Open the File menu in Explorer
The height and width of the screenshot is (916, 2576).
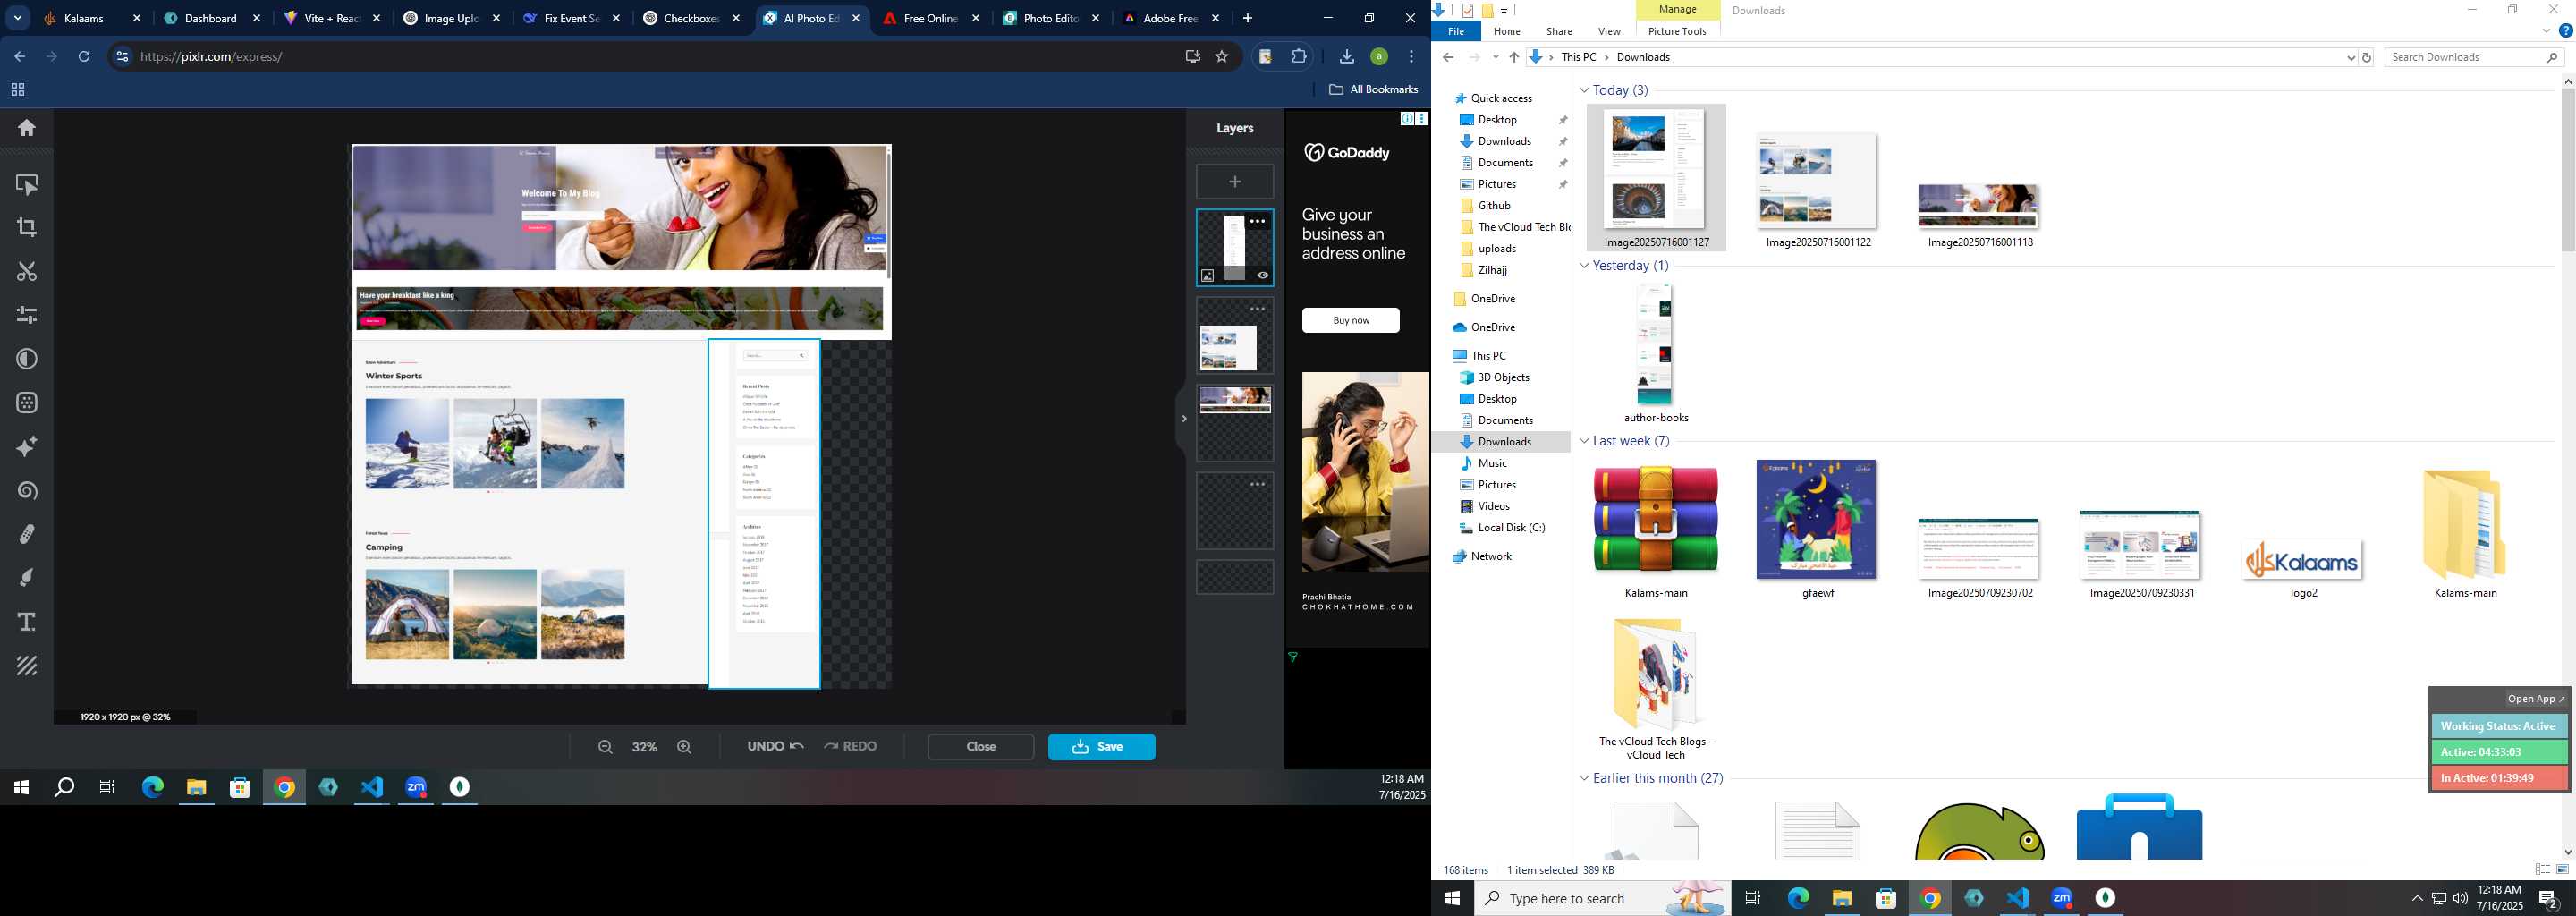[1456, 31]
